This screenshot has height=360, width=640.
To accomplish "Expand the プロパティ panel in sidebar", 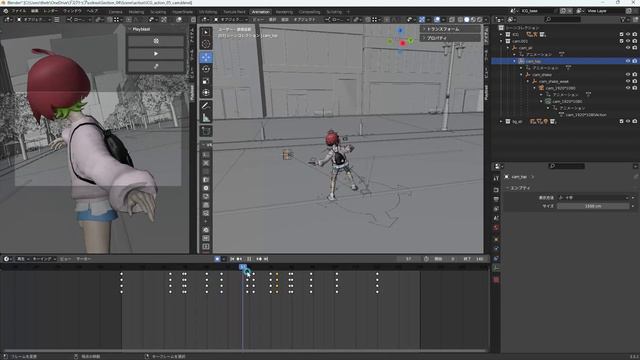I will tap(450, 38).
